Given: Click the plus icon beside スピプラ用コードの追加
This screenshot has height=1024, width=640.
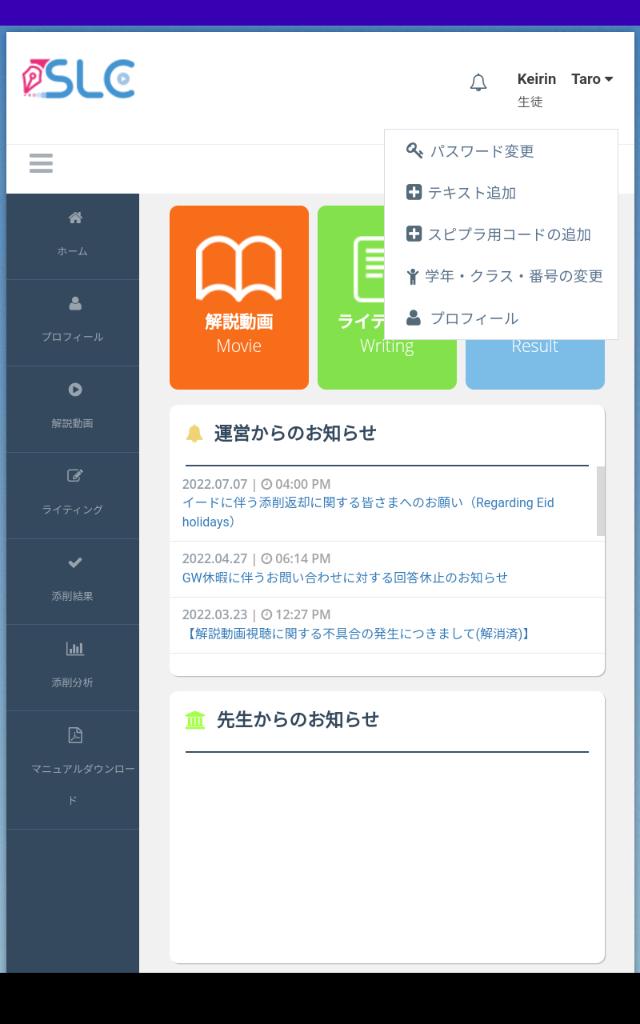Looking at the screenshot, I should pos(413,234).
